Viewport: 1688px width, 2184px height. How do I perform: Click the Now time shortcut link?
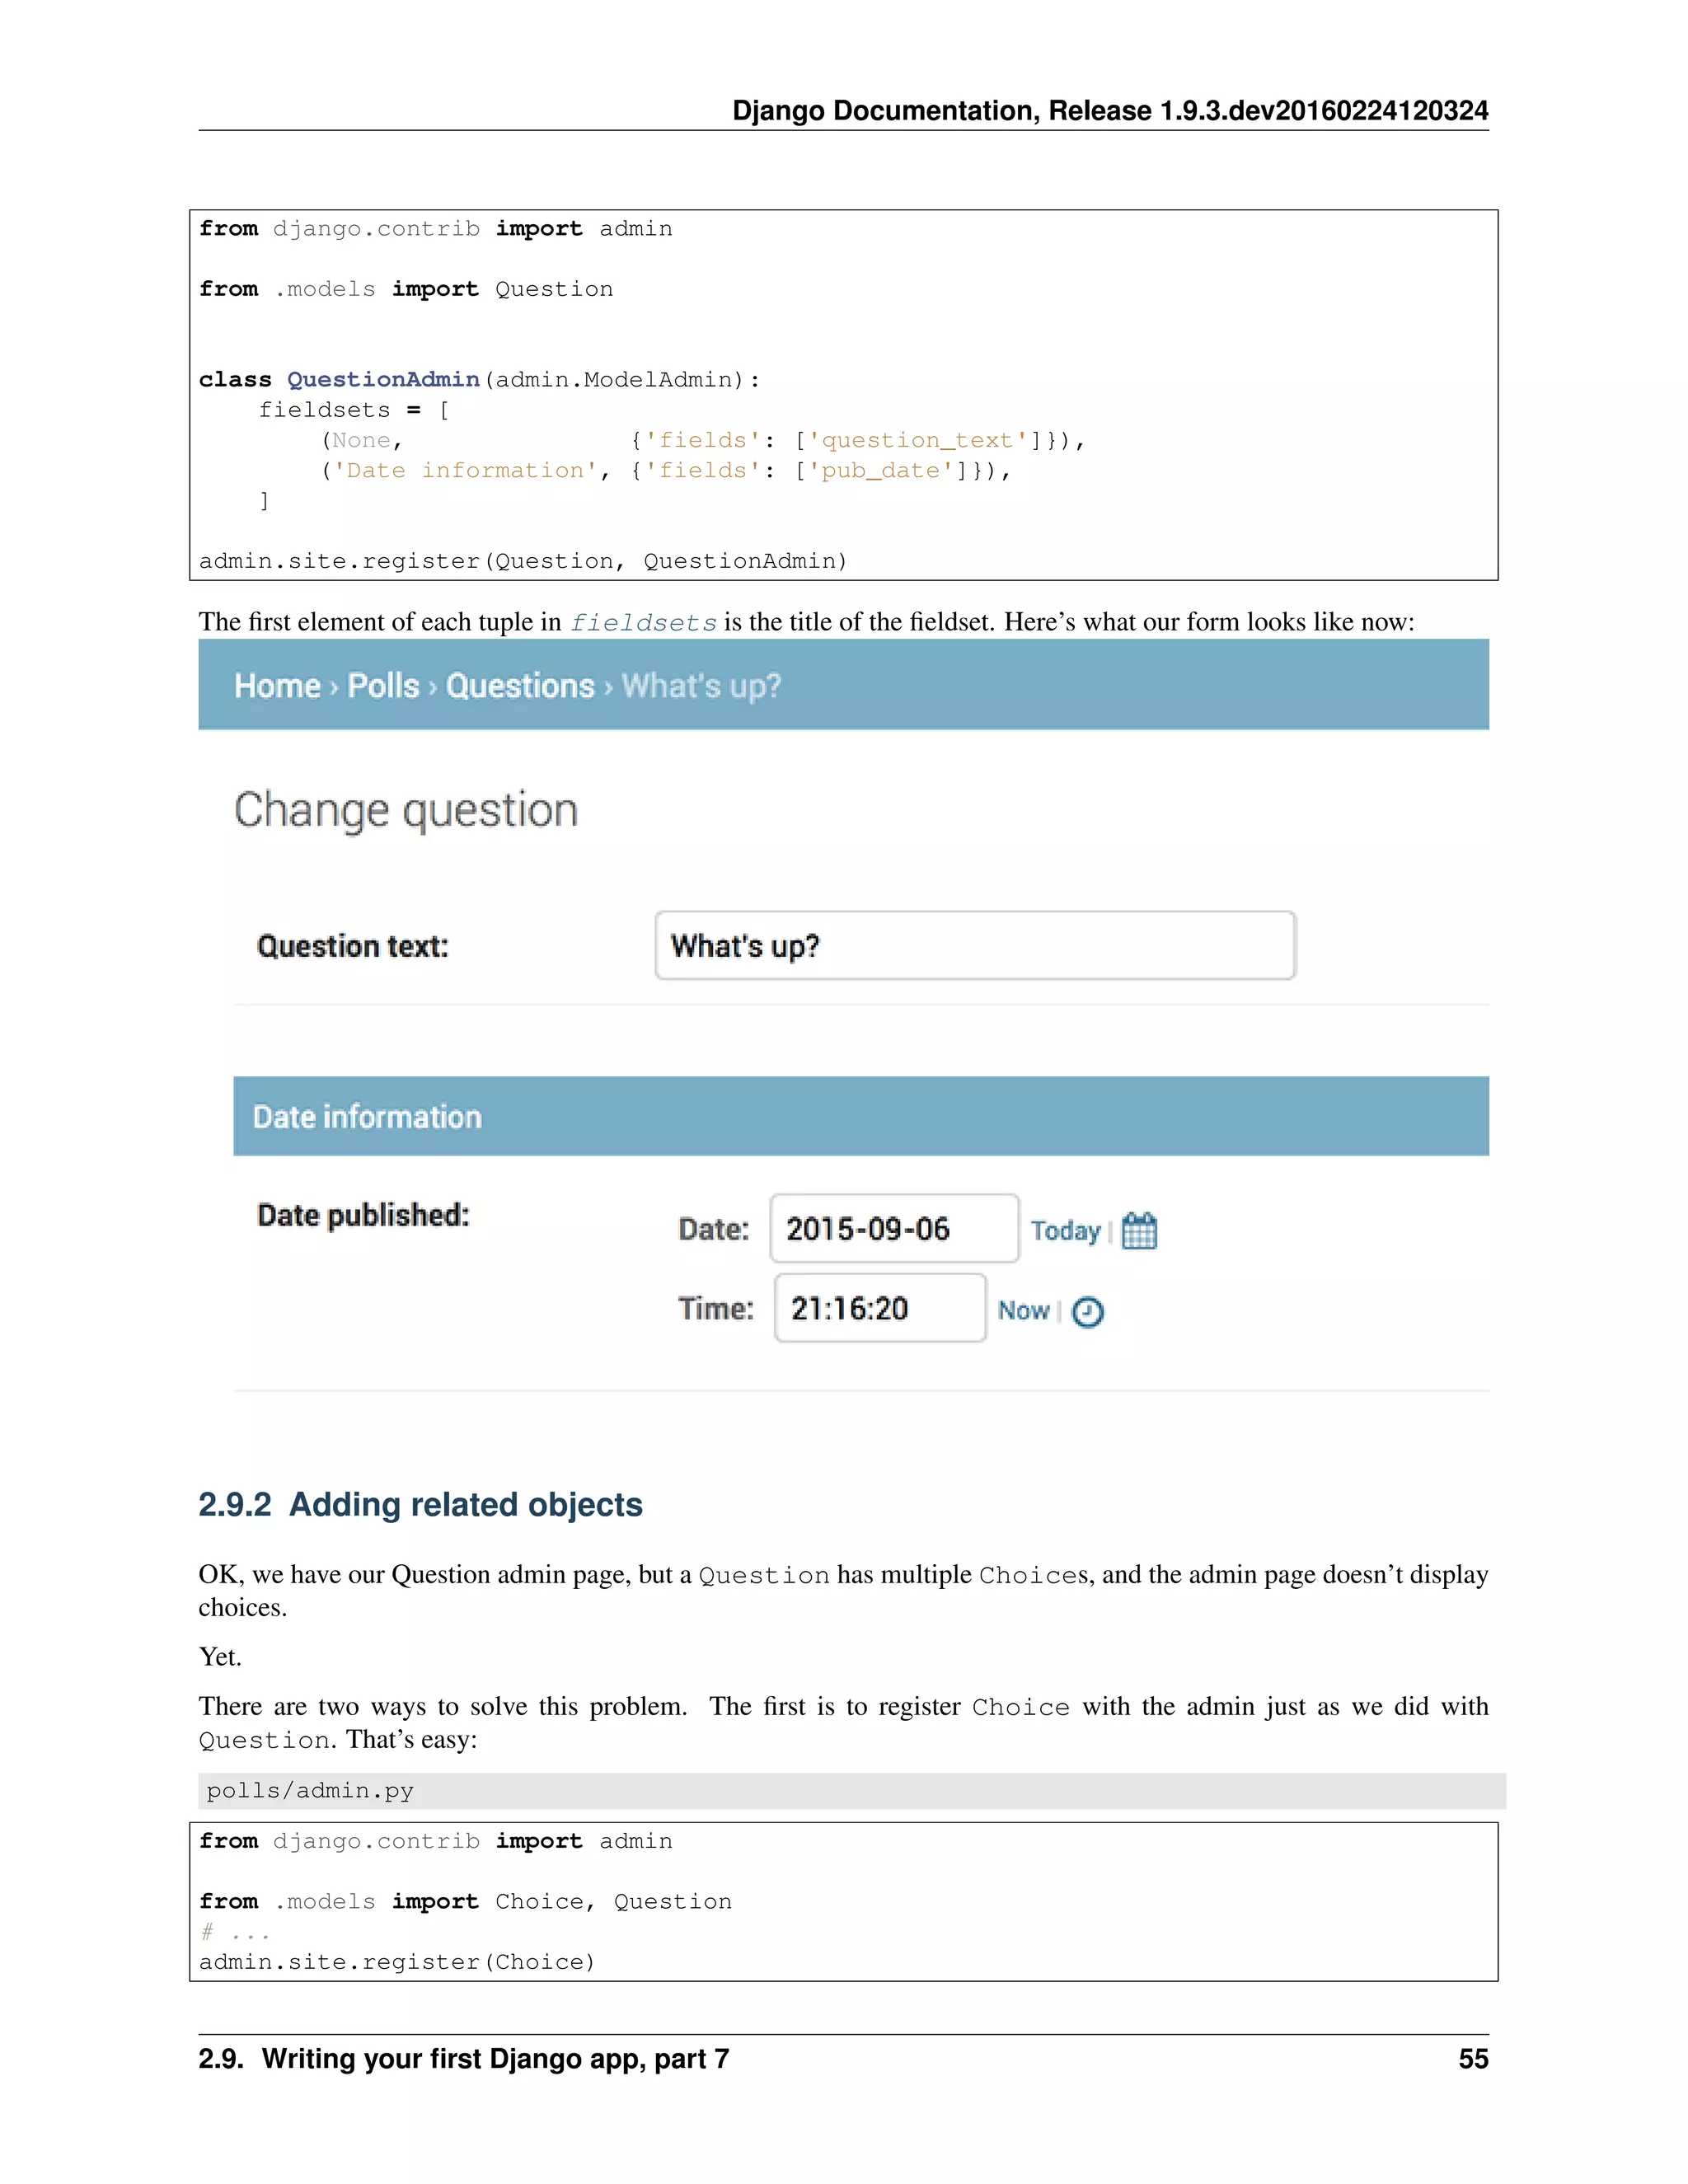click(x=1023, y=1310)
